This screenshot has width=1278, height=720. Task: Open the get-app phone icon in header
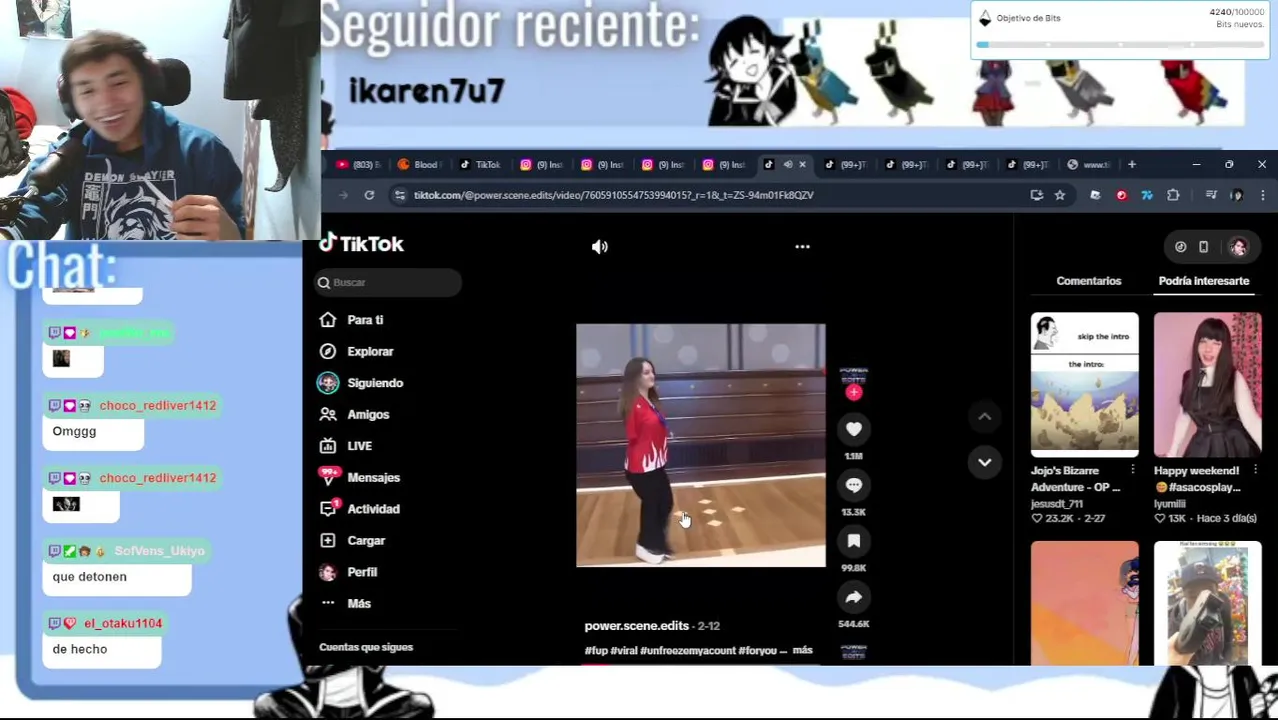pyautogui.click(x=1203, y=247)
